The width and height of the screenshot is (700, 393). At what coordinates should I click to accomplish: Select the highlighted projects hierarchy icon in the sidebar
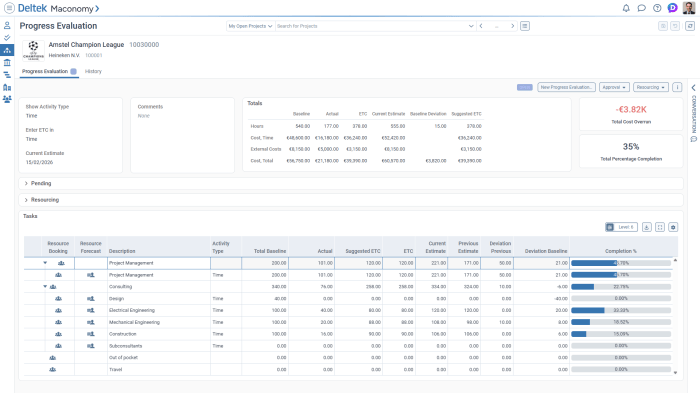pyautogui.click(x=7, y=50)
